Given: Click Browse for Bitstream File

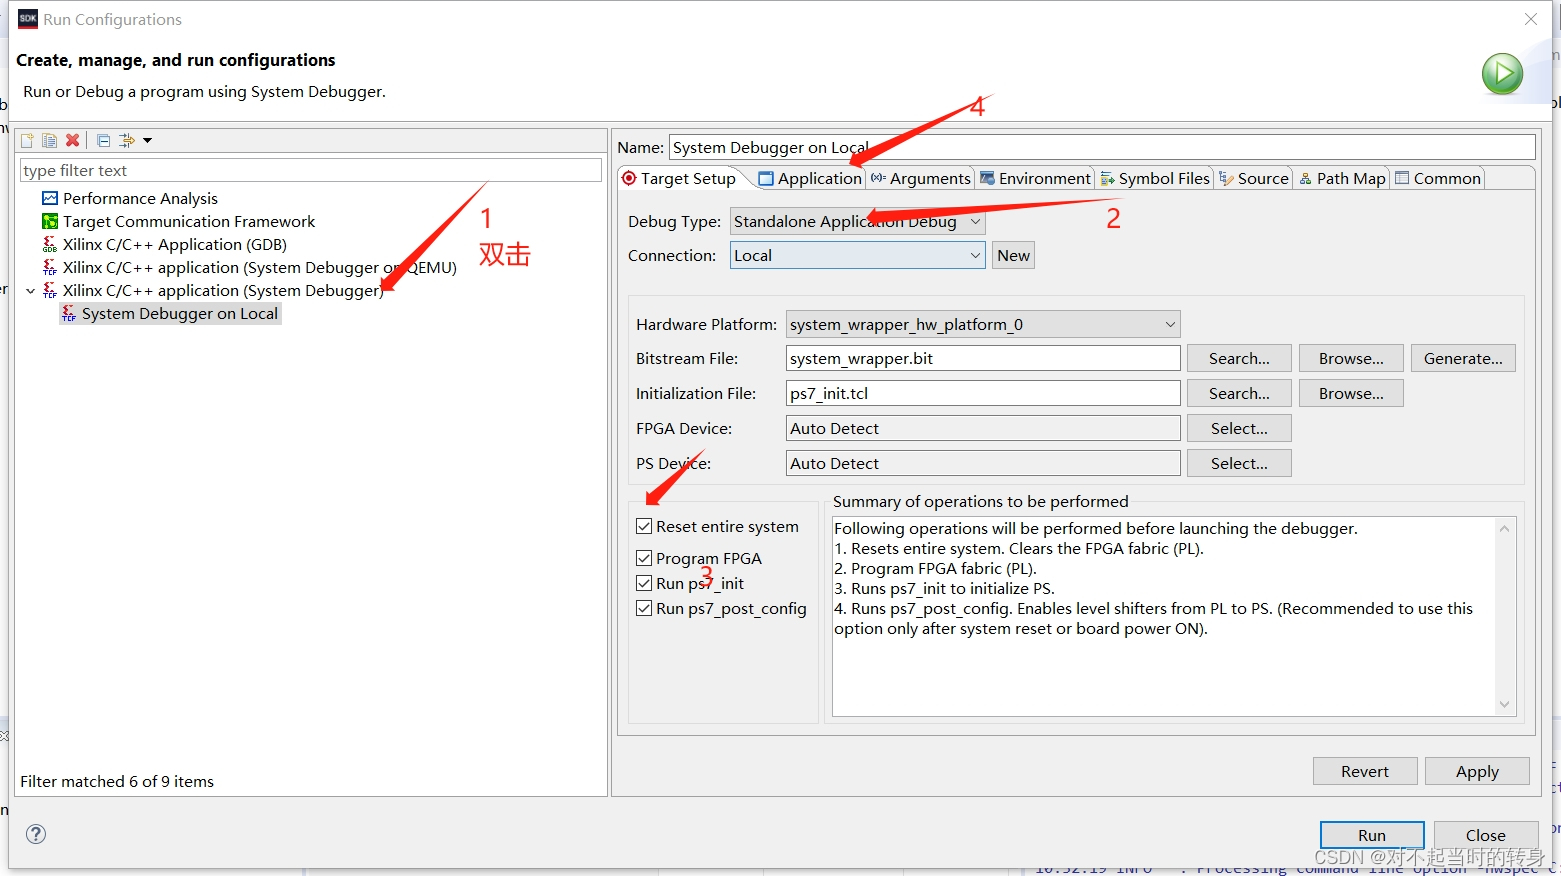Looking at the screenshot, I should pyautogui.click(x=1351, y=358).
